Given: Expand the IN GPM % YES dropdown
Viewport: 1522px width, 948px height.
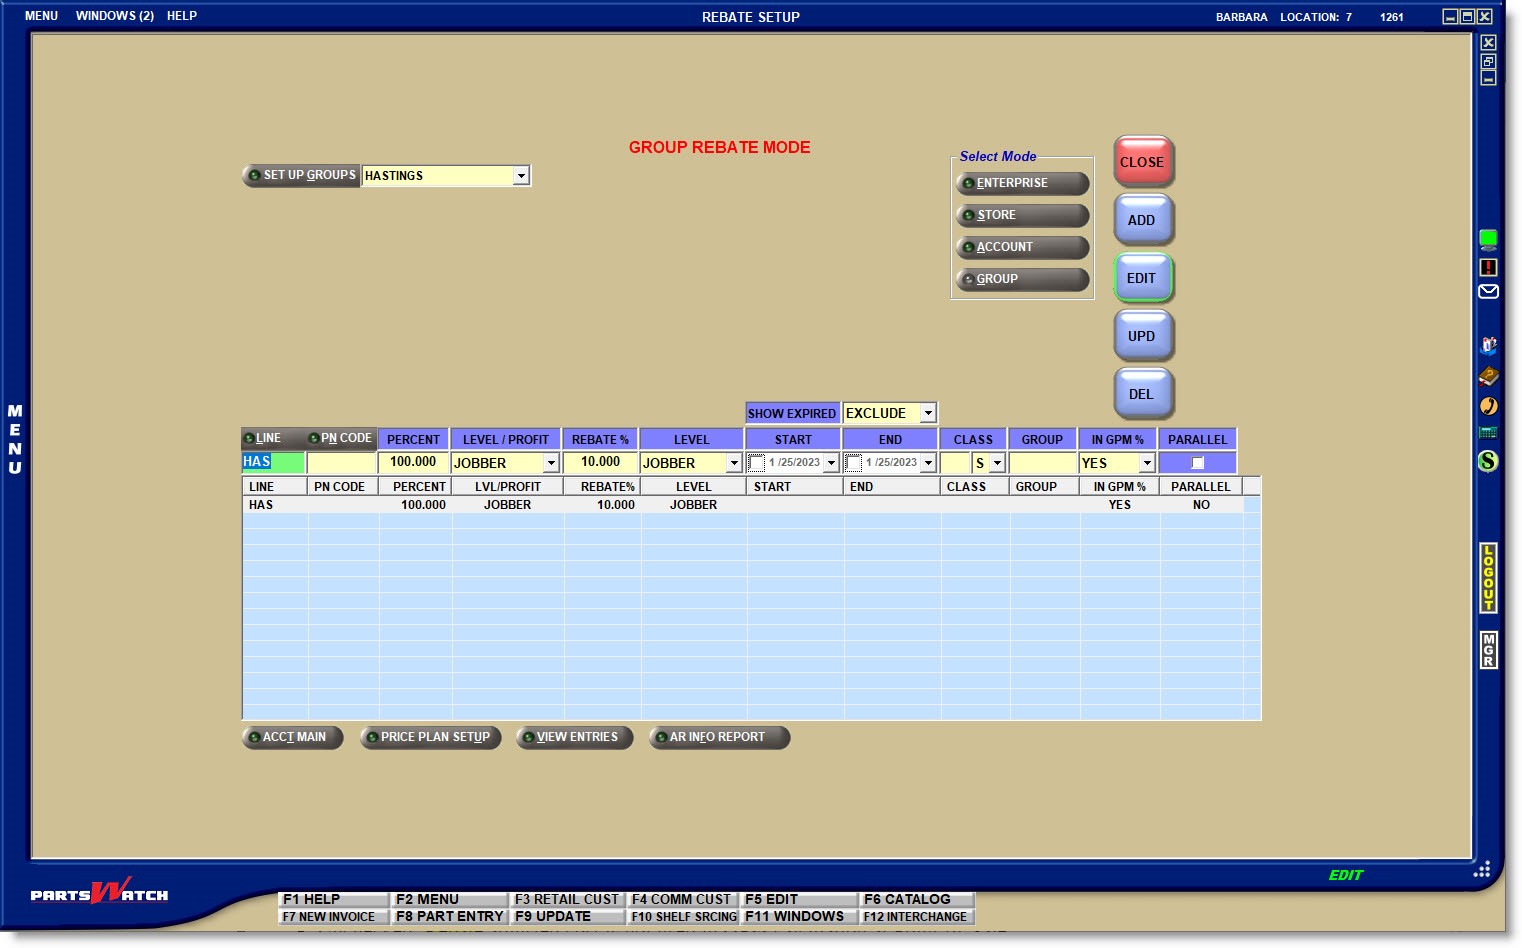Looking at the screenshot, I should click(1146, 463).
